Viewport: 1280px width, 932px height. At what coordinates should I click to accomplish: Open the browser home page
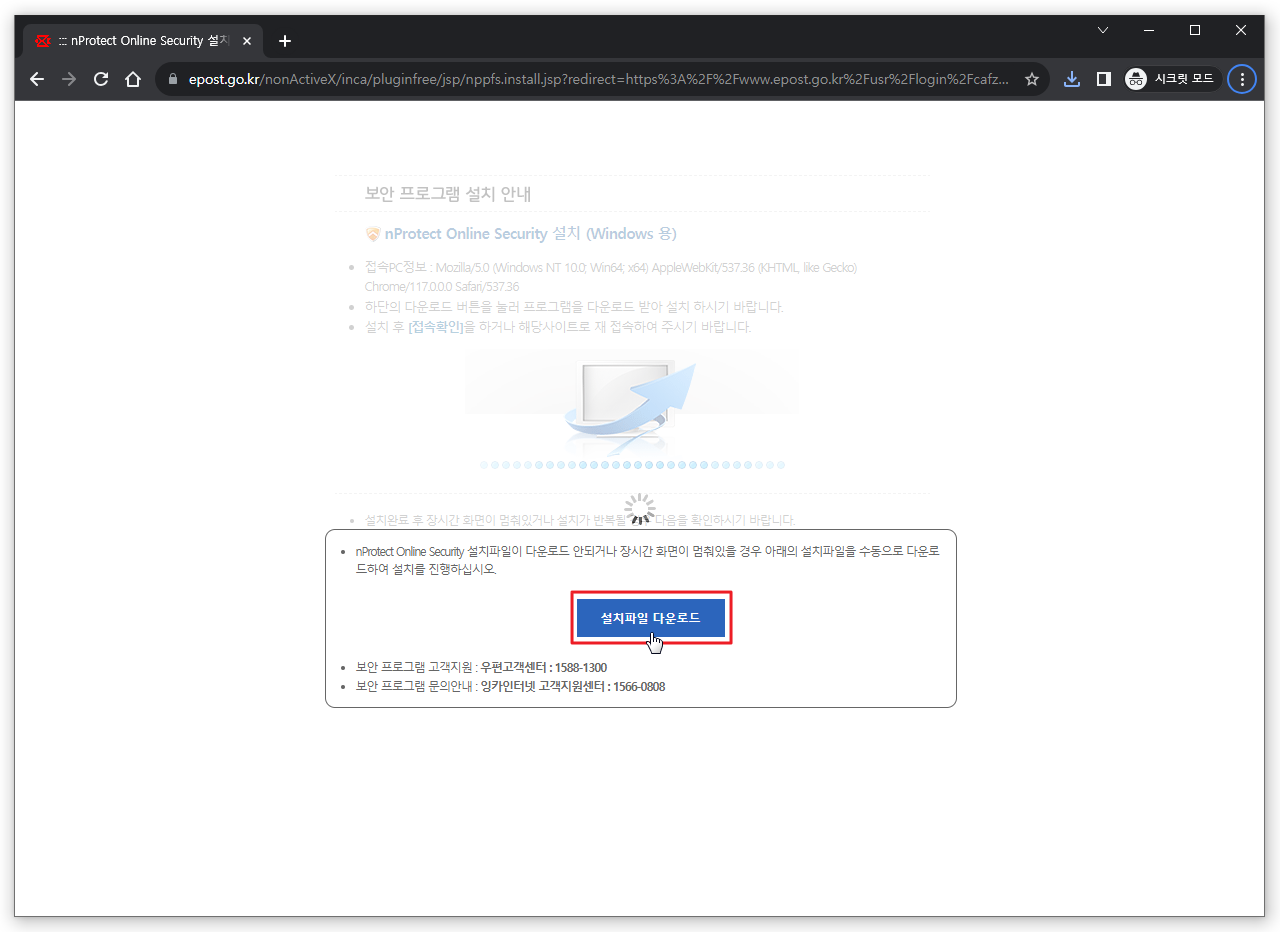(x=133, y=79)
